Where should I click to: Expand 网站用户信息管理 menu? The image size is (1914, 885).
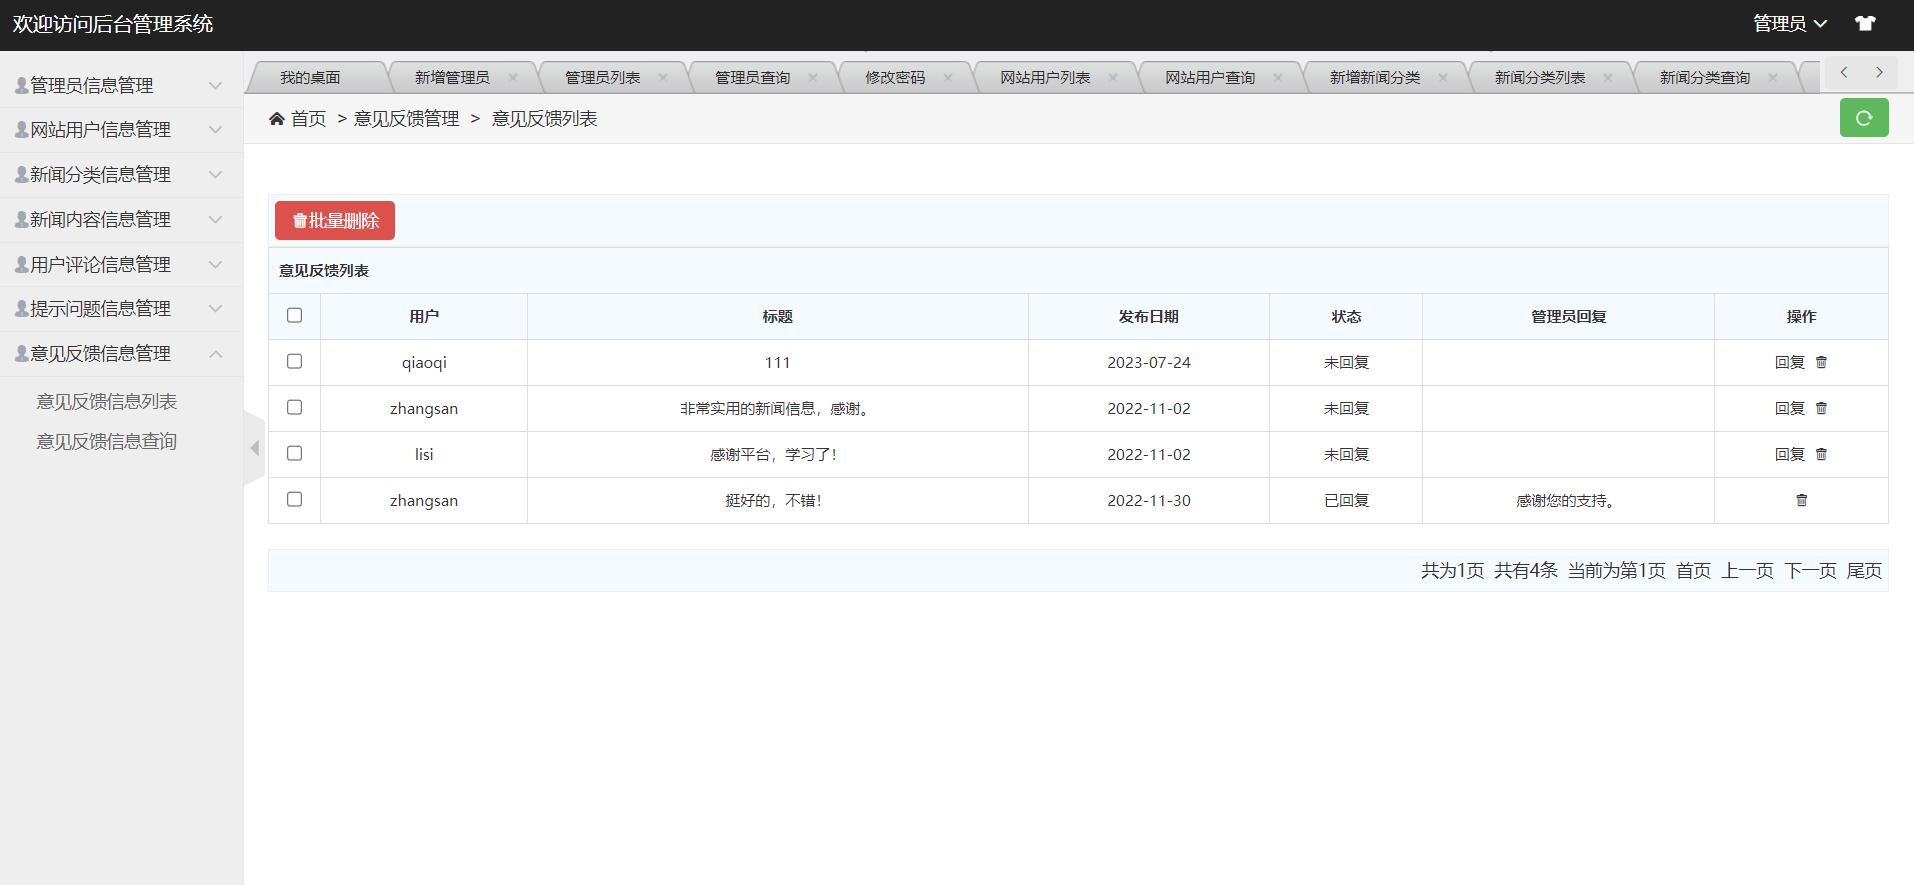coord(121,130)
